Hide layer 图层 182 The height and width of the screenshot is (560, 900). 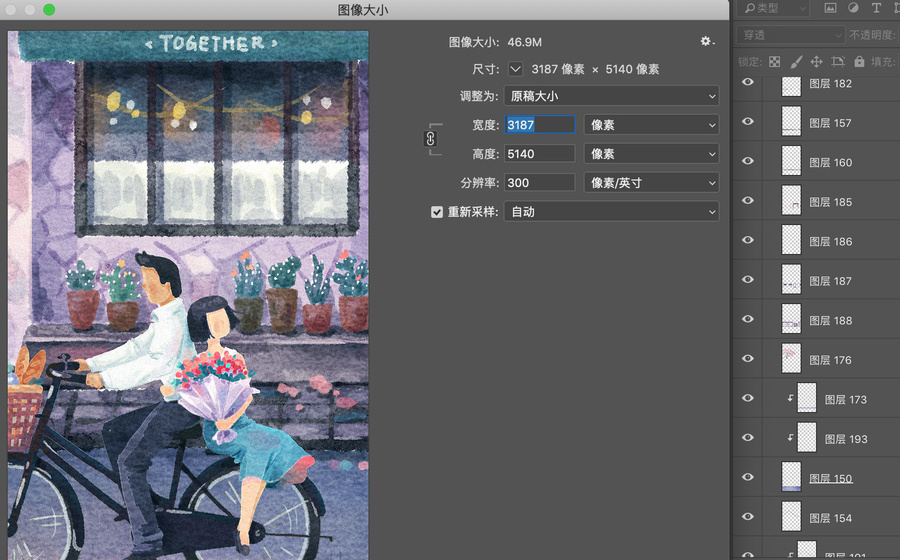[x=747, y=82]
